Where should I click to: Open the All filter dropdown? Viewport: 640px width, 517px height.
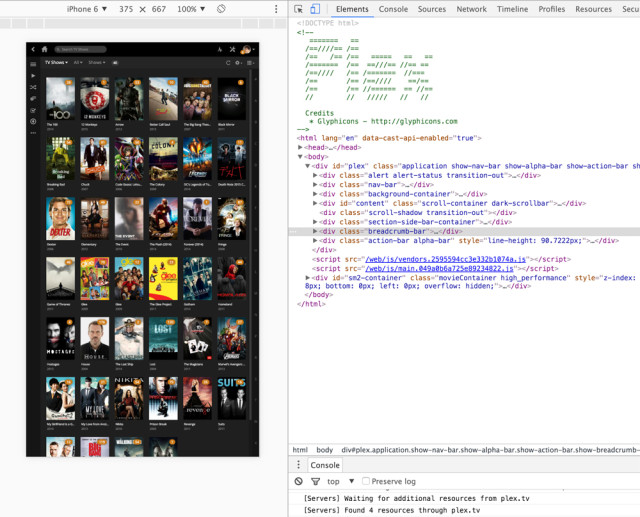(x=78, y=62)
